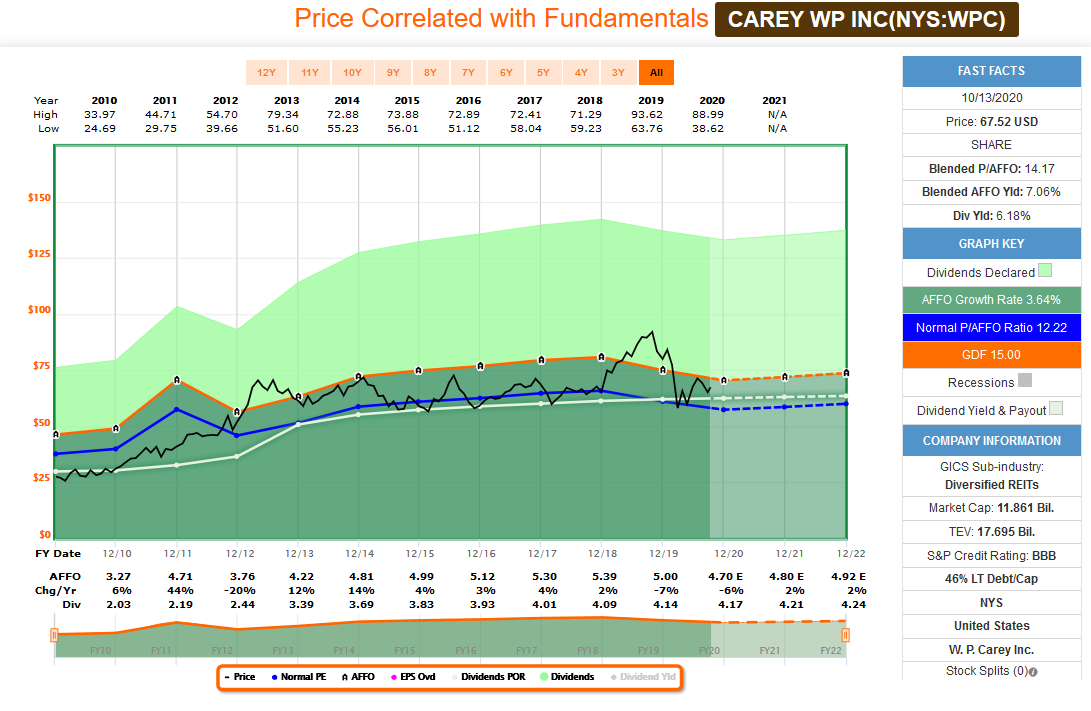Screen dimensions: 1091x711
Task: Click the Dividends Declared green swatch
Action: pos(1044,271)
